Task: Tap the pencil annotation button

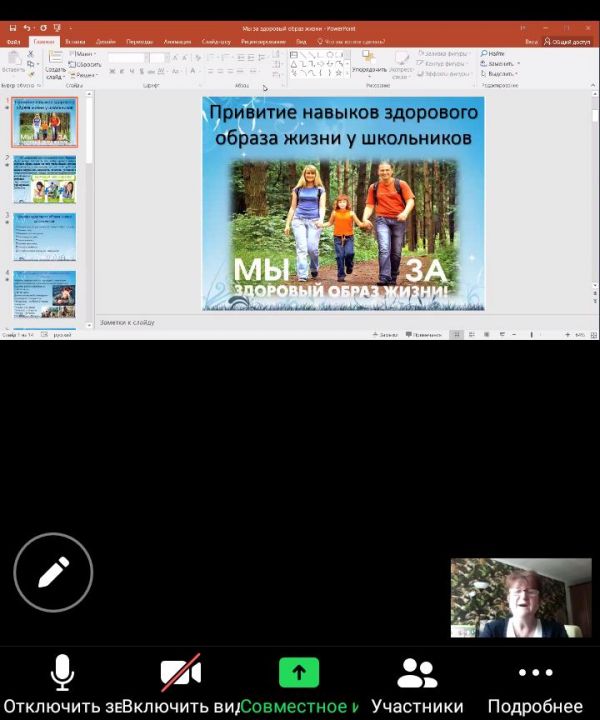Action: point(53,572)
